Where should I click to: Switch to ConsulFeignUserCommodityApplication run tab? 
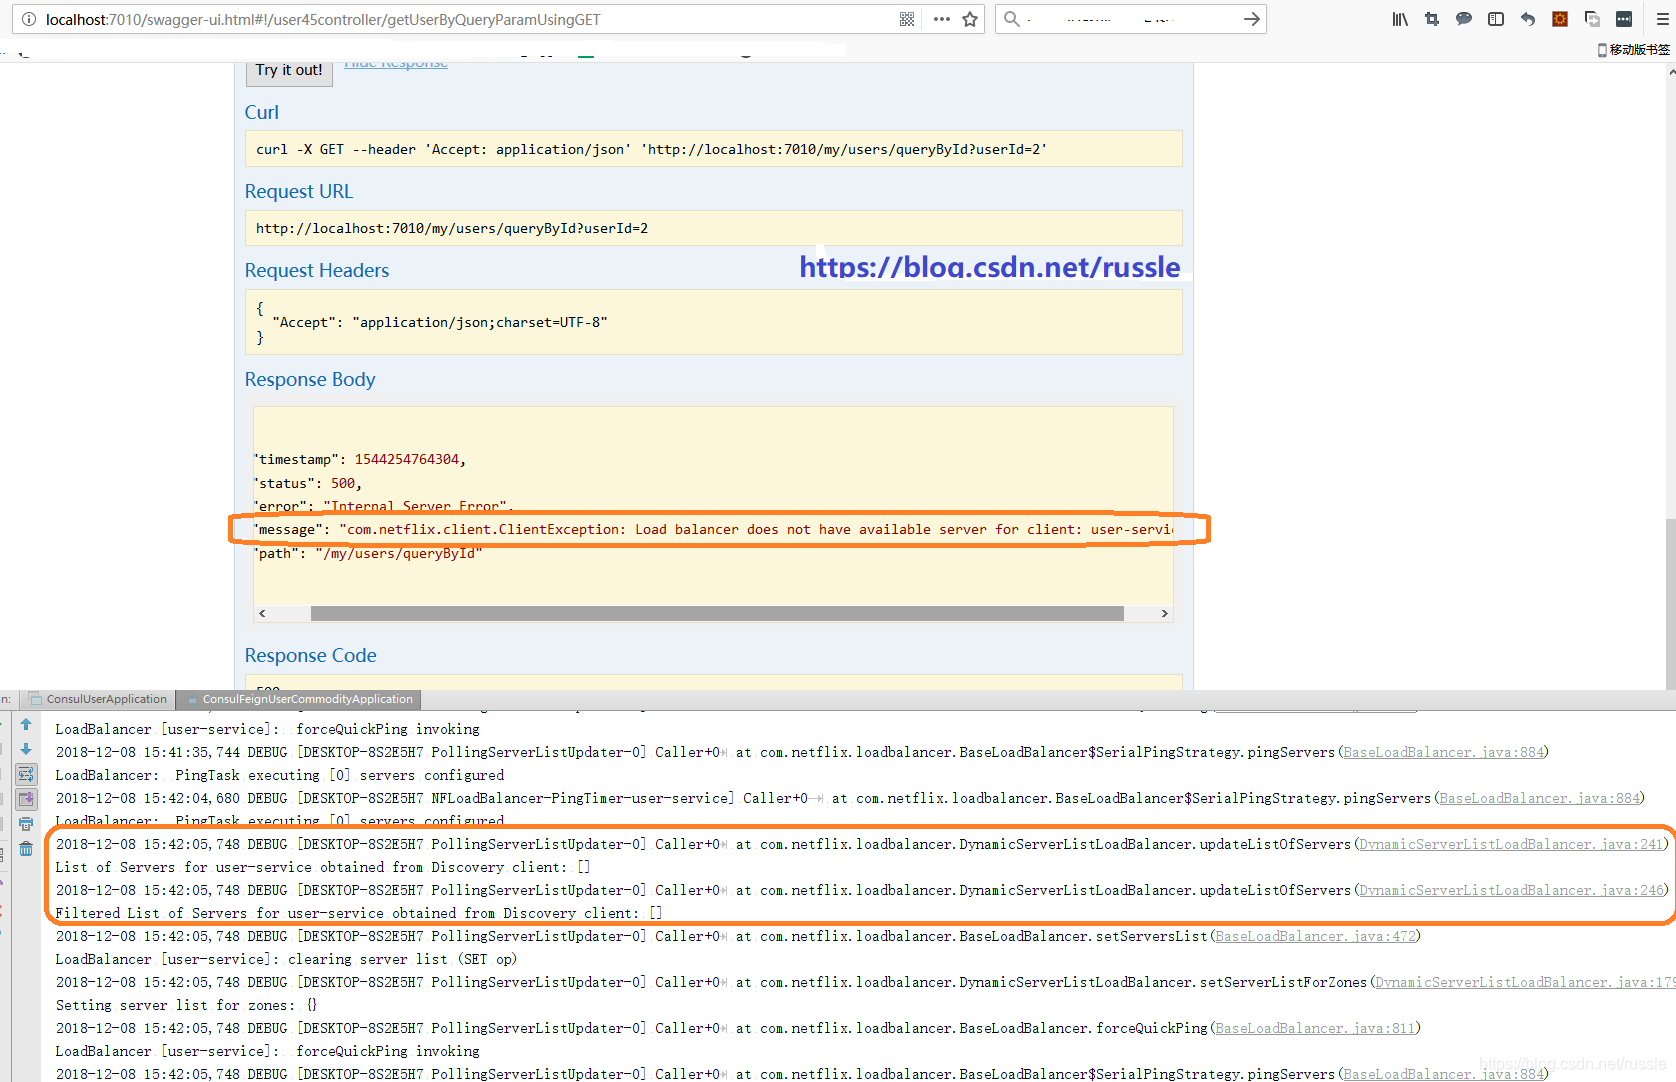point(299,699)
